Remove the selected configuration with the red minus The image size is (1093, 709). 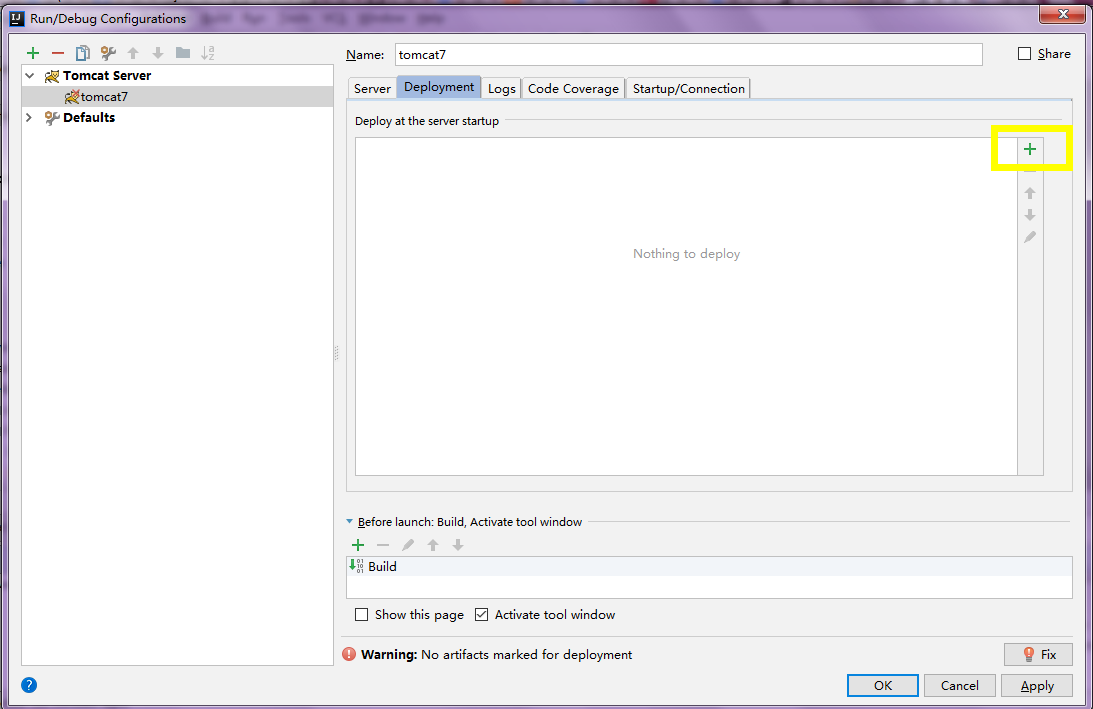(58, 53)
